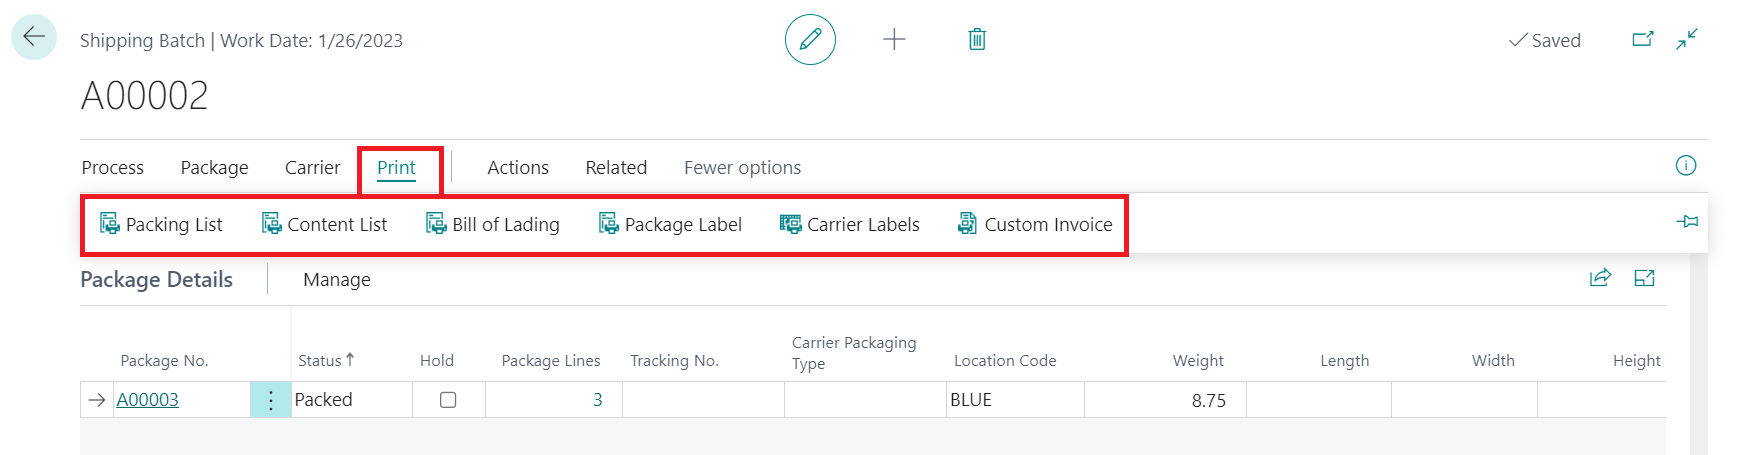Image resolution: width=1759 pixels, height=455 pixels.
Task: Click the plus new record icon
Action: [894, 40]
